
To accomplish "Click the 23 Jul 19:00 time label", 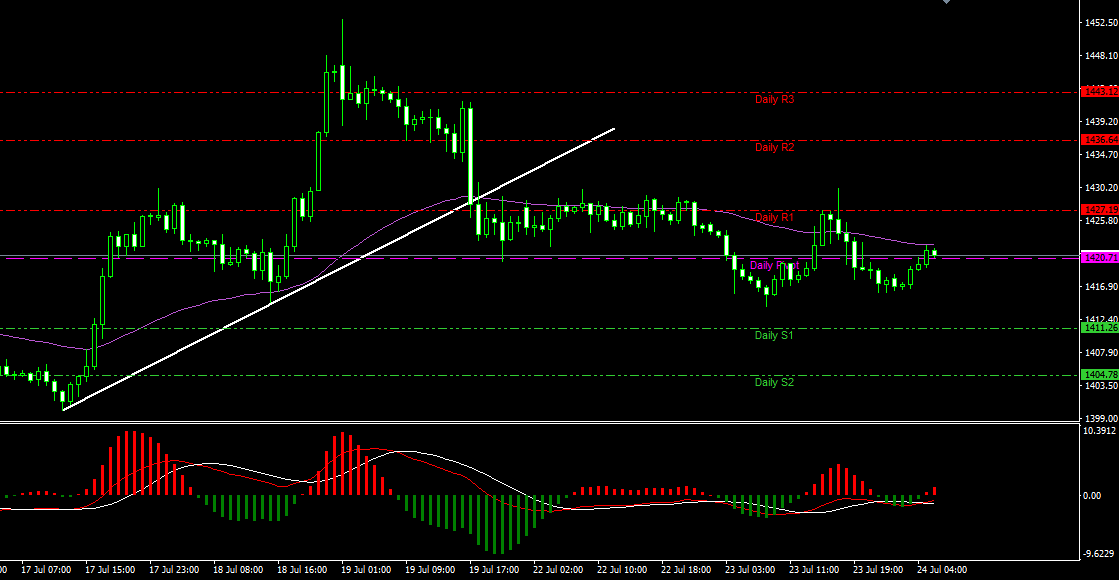I will 878,570.
